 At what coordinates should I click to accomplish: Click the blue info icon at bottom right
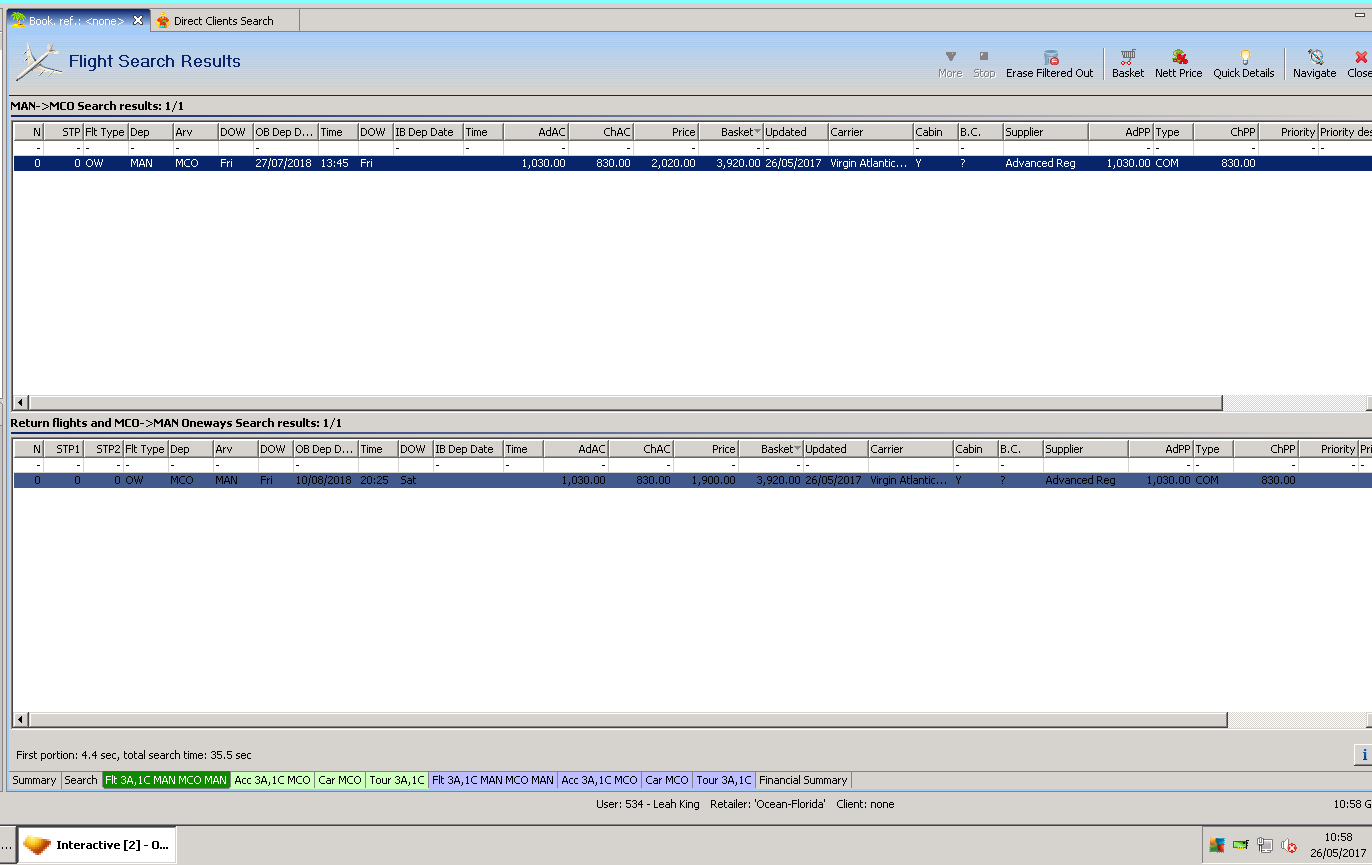pos(1362,755)
